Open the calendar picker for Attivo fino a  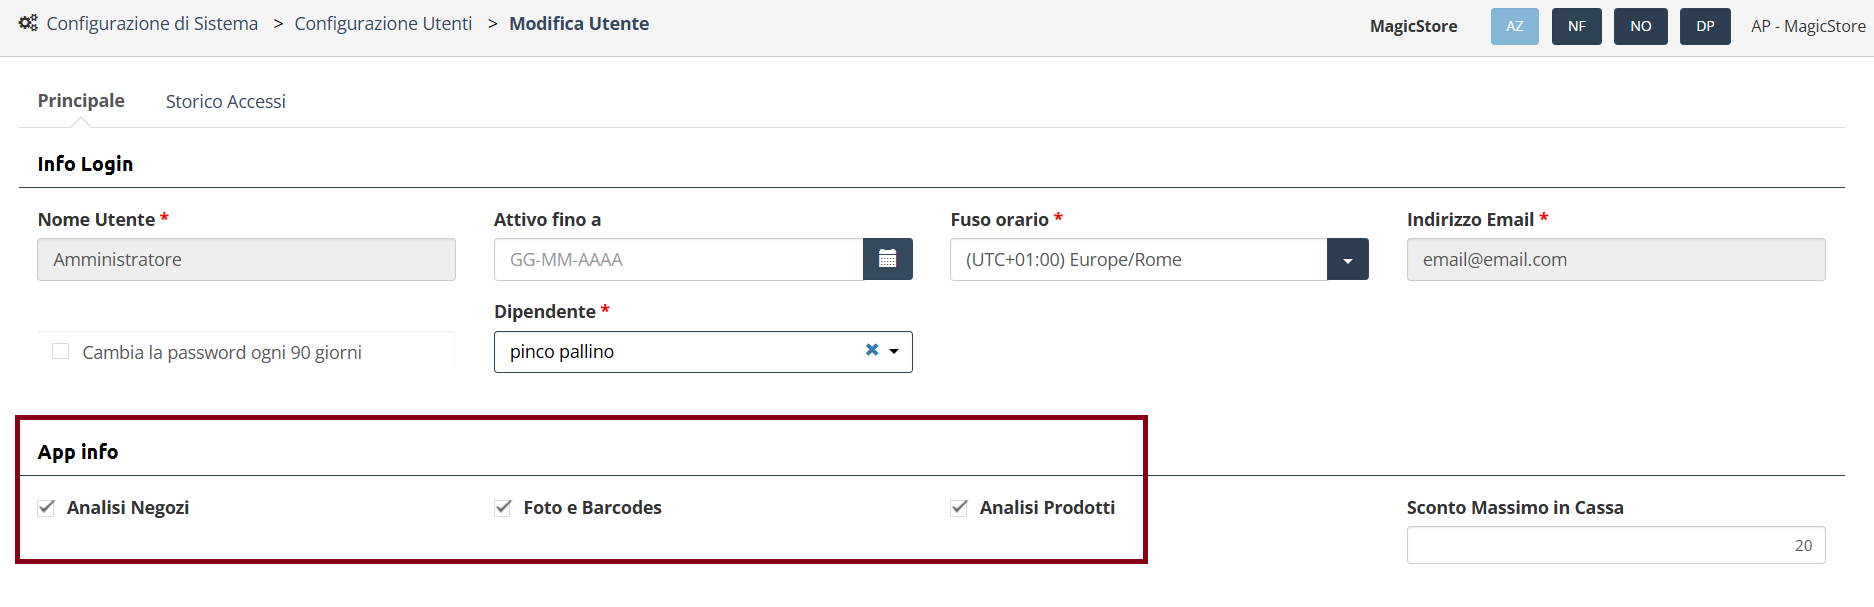tap(888, 259)
